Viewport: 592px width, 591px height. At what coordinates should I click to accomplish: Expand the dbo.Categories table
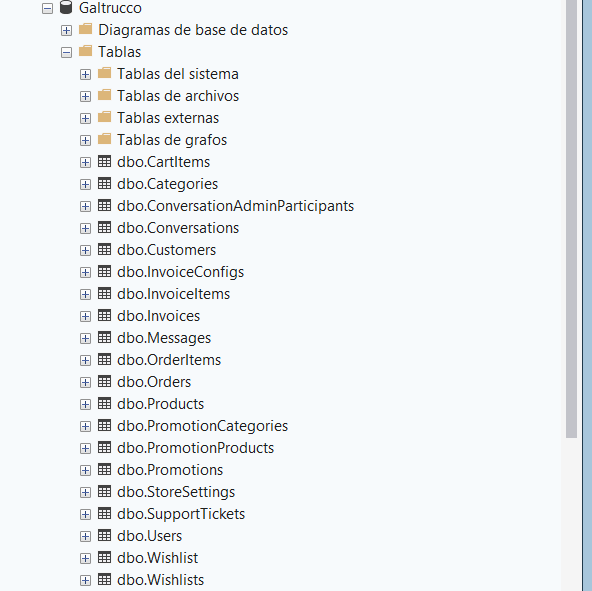85,184
